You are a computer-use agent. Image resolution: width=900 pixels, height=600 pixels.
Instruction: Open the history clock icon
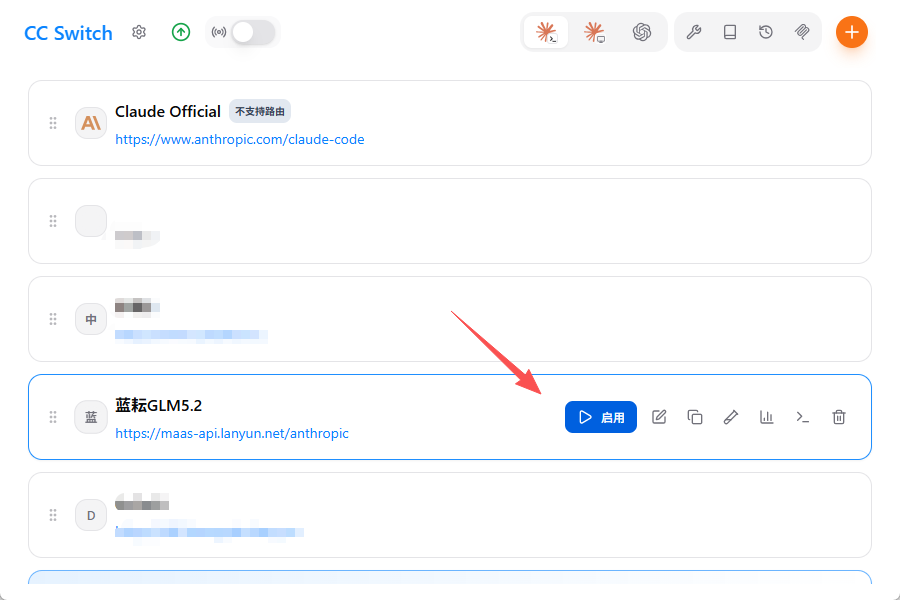[766, 32]
